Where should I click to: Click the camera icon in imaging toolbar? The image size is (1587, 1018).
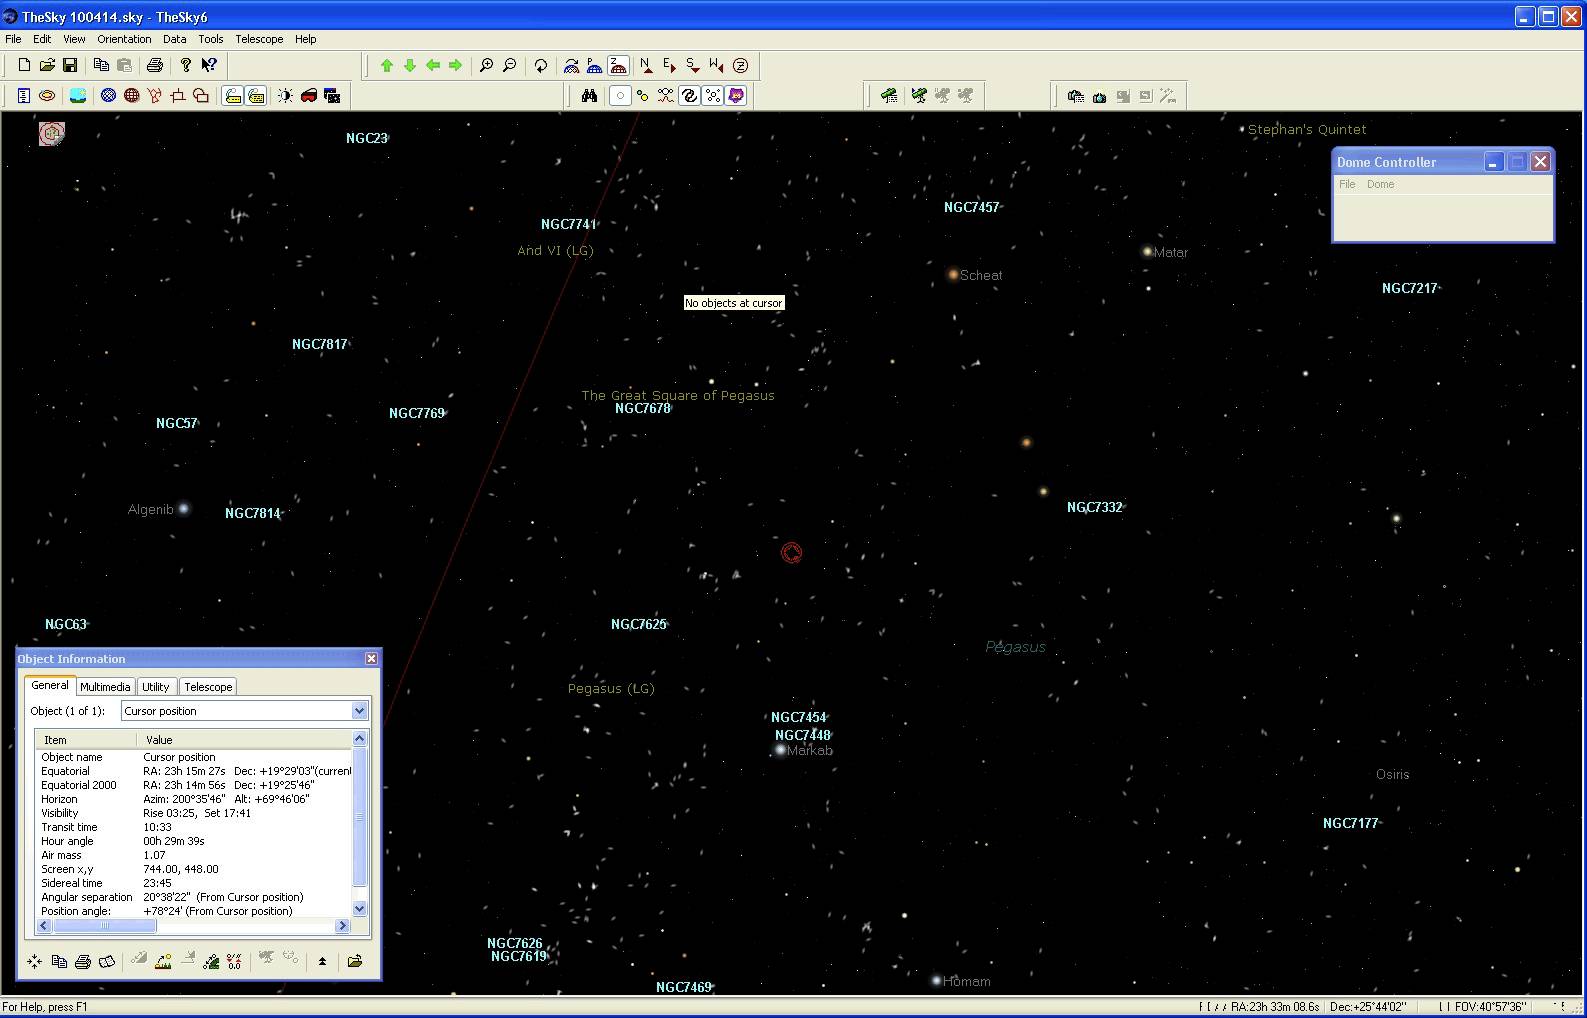1099,97
